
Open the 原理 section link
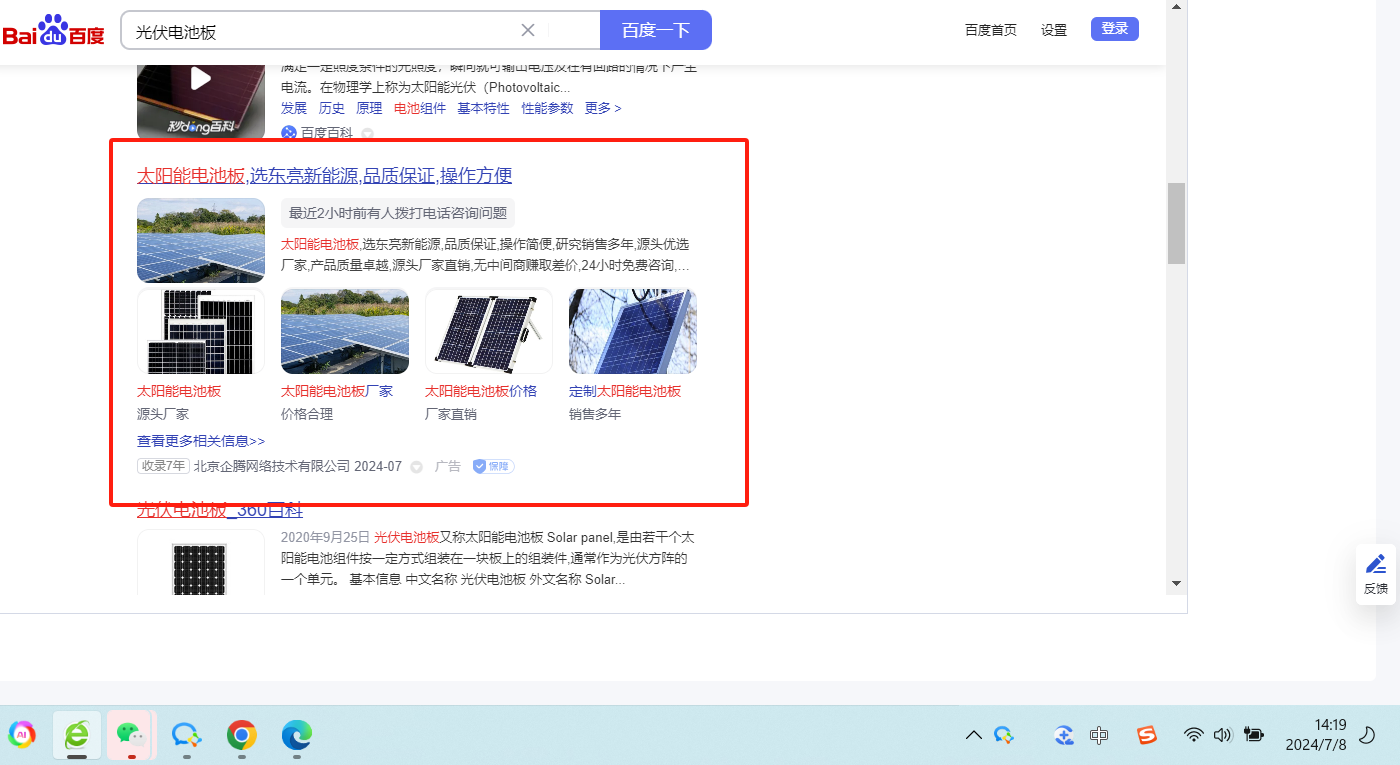pos(369,108)
